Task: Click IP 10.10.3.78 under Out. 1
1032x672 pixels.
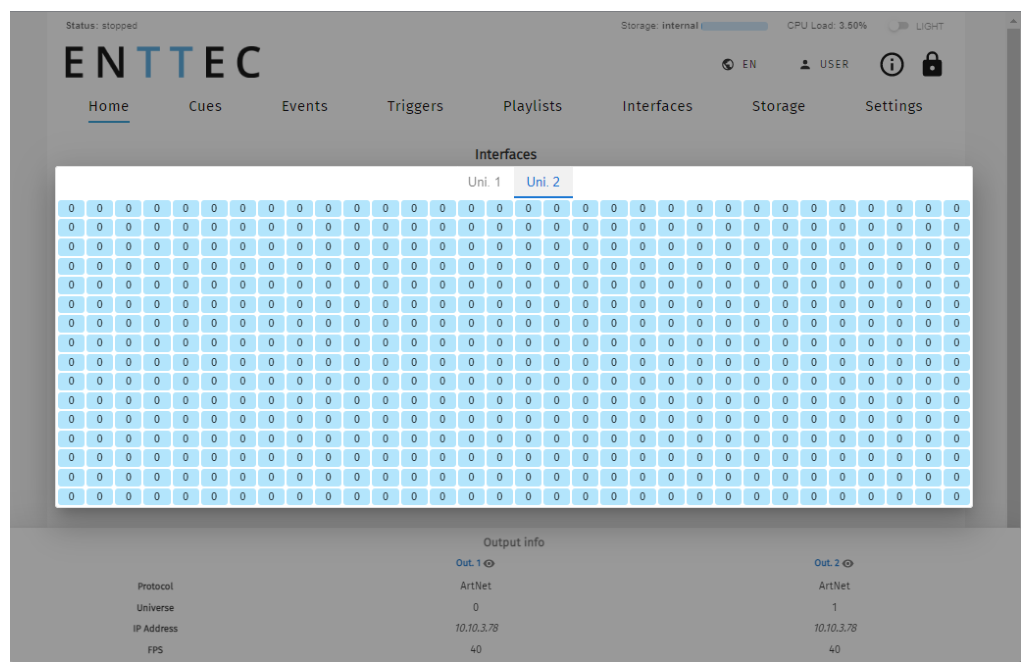Action: pos(476,629)
